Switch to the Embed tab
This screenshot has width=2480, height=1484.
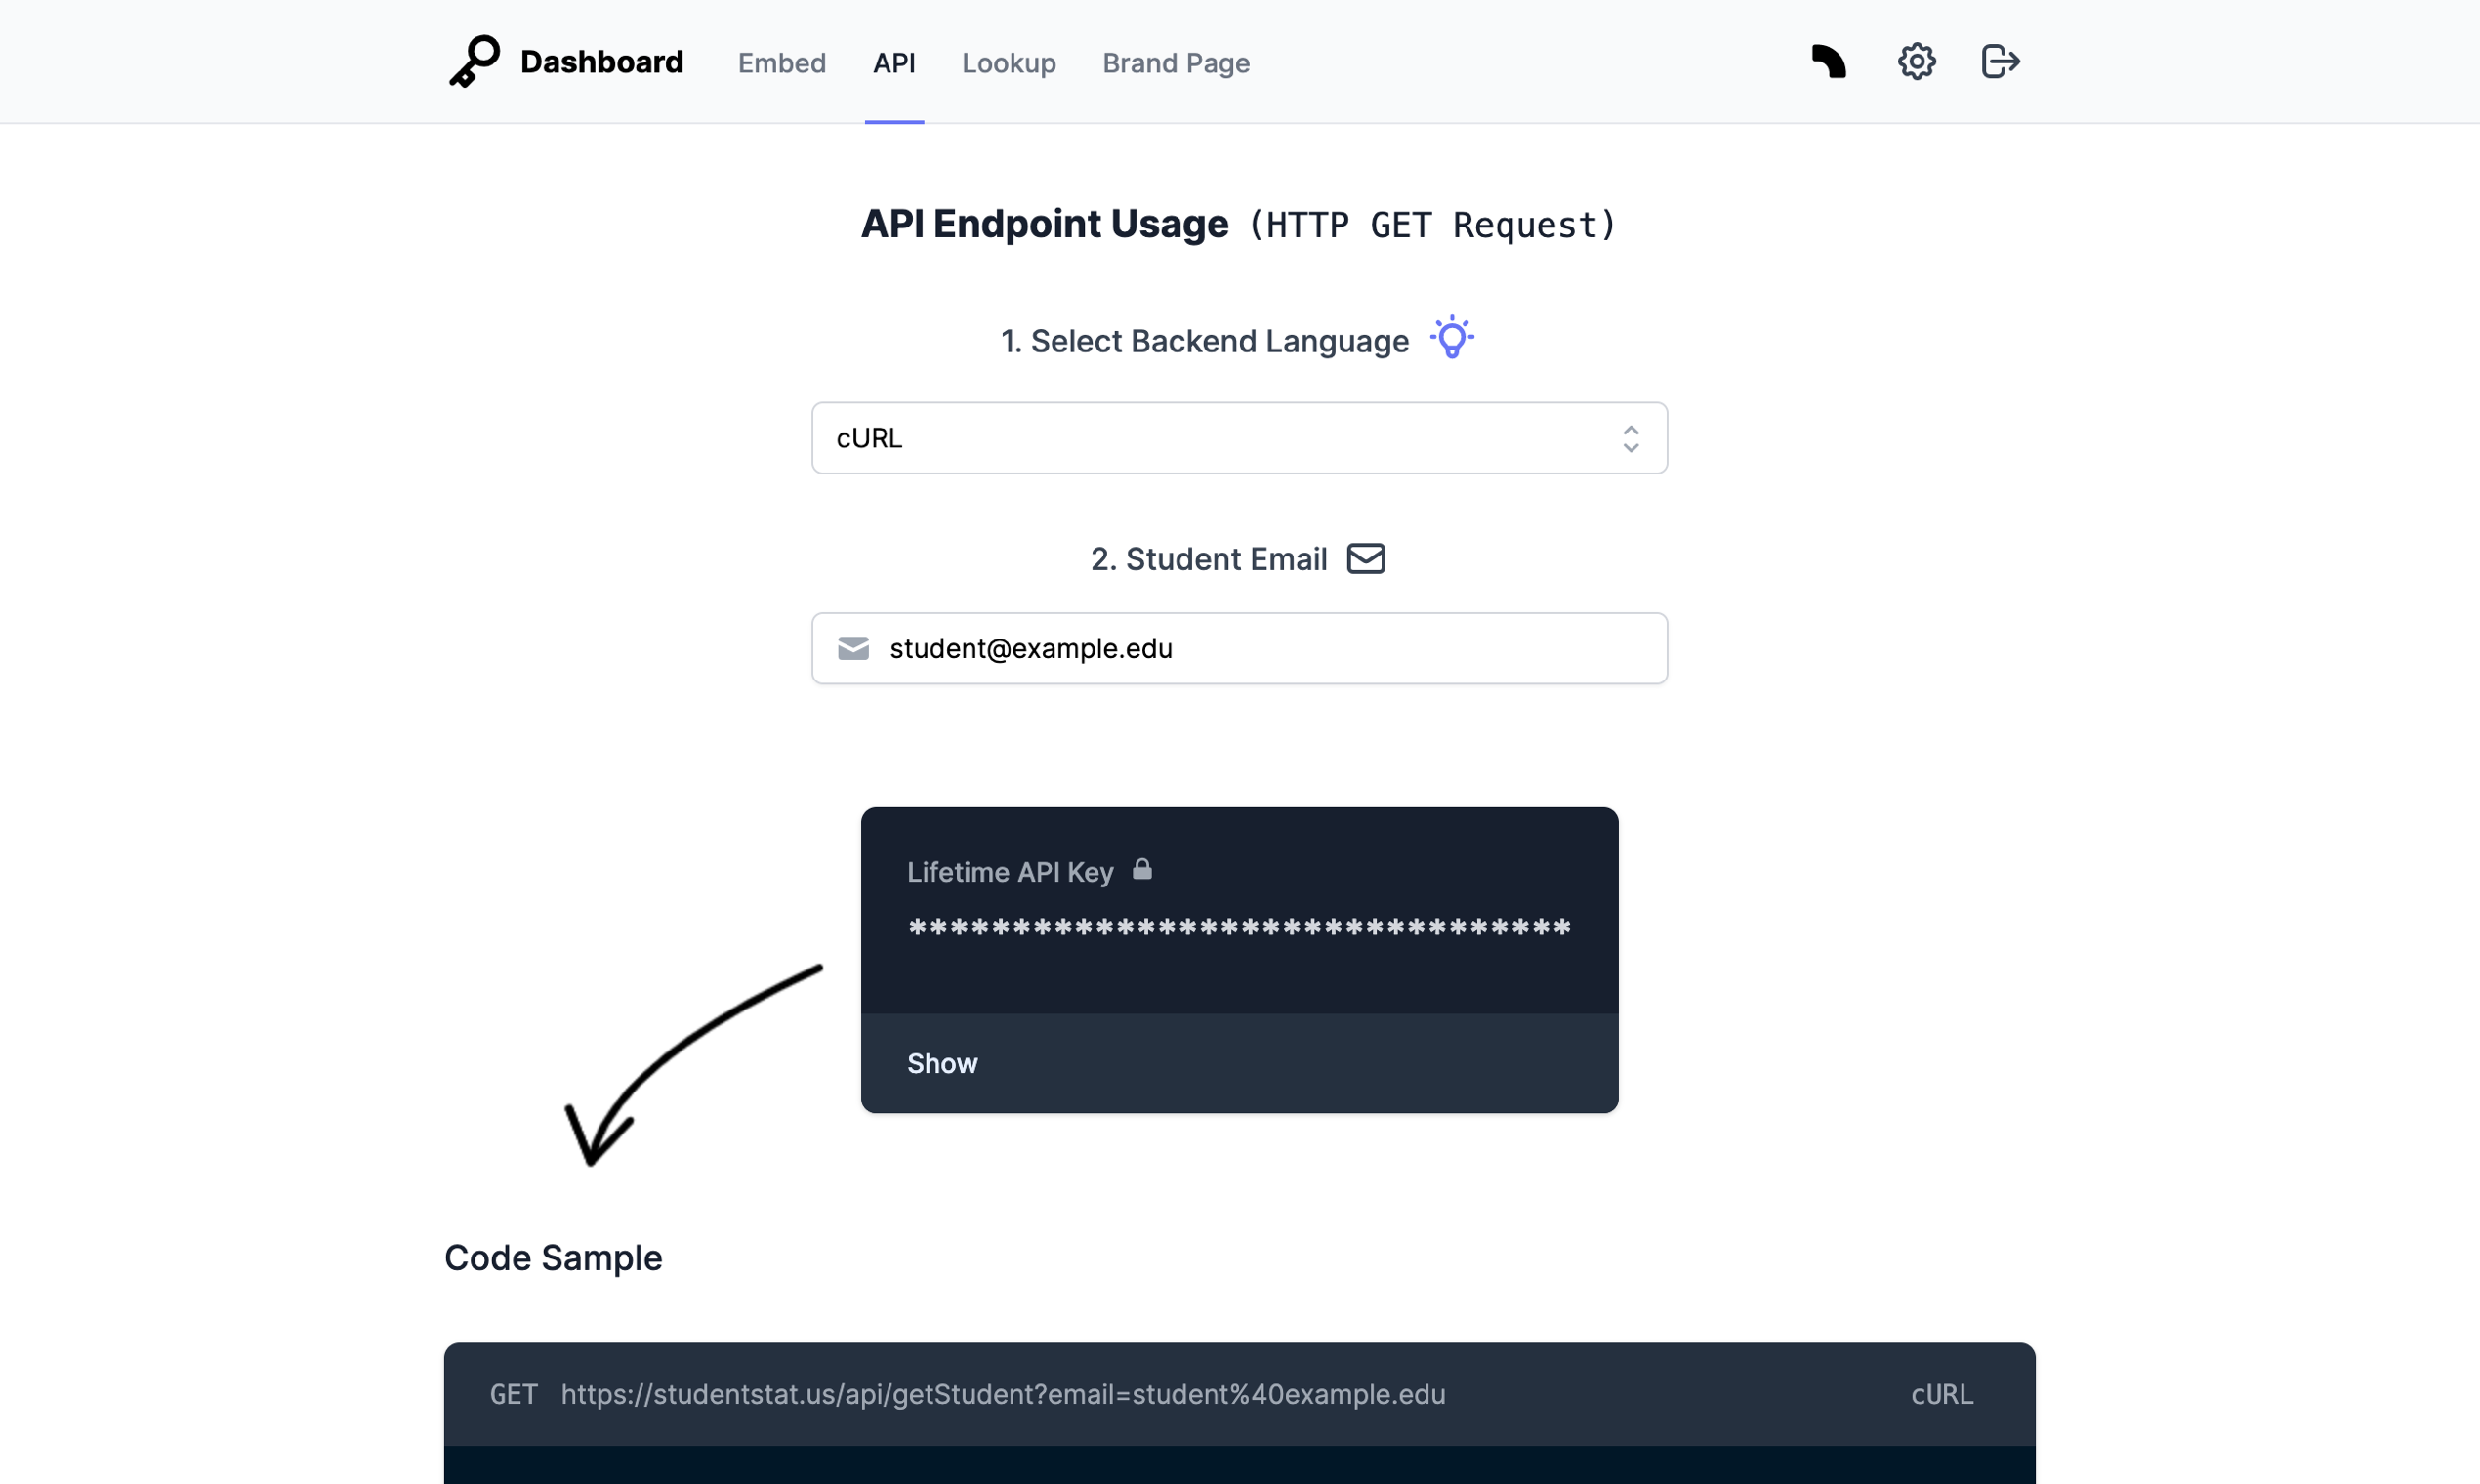[782, 62]
